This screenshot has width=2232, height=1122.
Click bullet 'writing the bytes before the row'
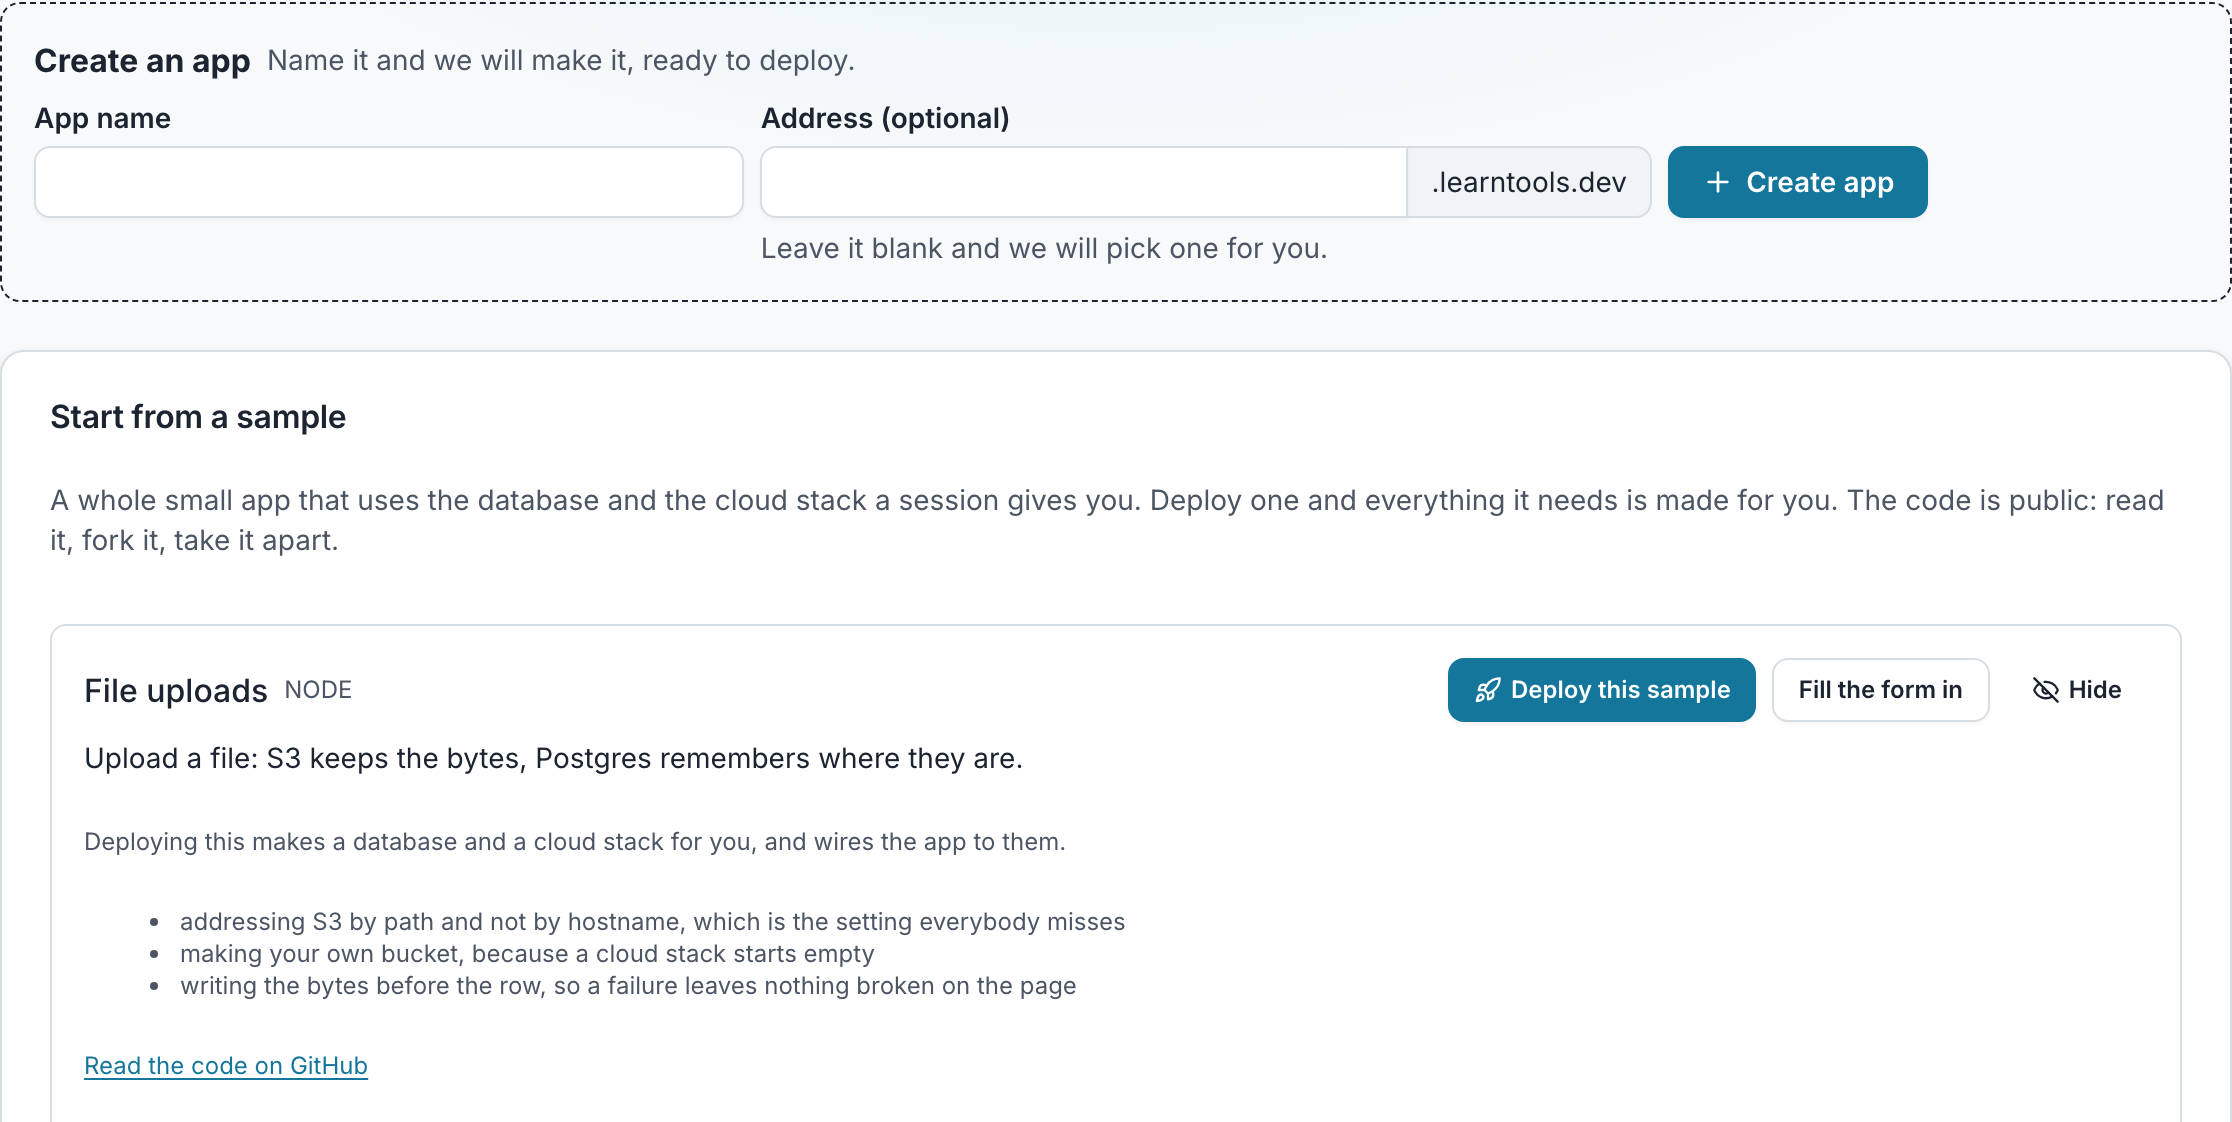coord(628,985)
